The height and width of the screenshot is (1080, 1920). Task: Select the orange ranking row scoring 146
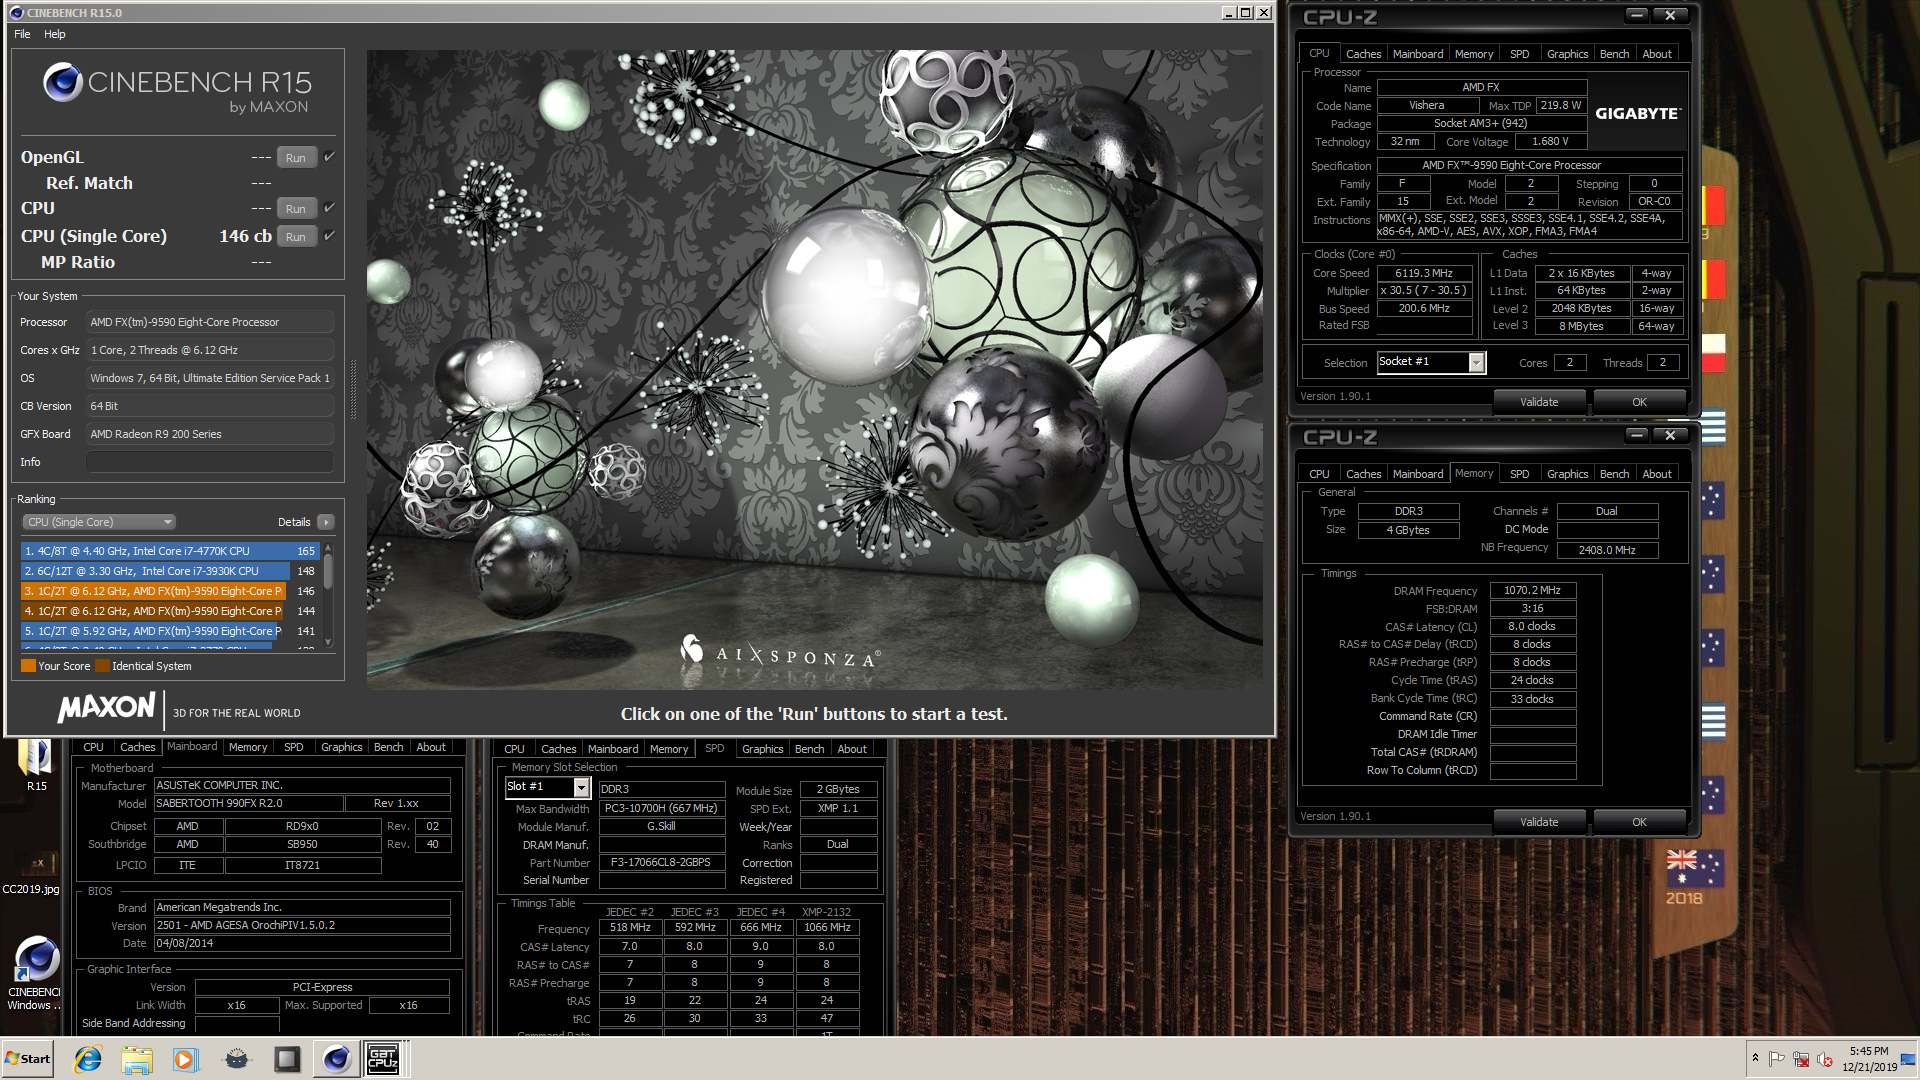(170, 591)
